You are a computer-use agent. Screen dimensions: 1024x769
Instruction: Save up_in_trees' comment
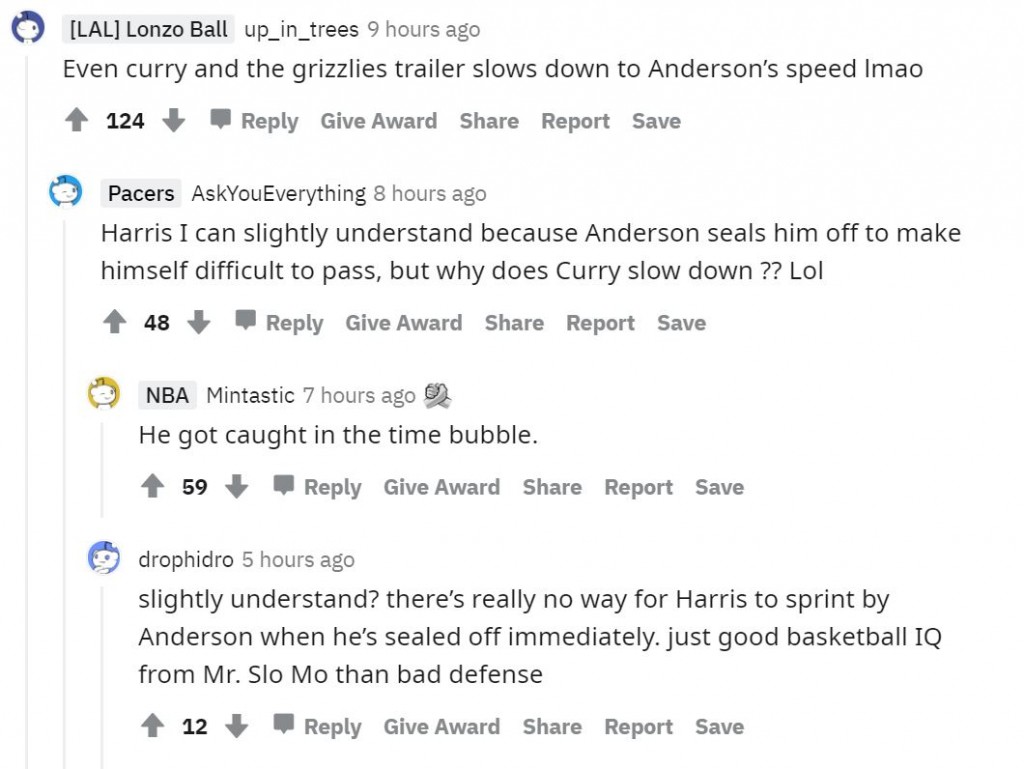point(656,120)
